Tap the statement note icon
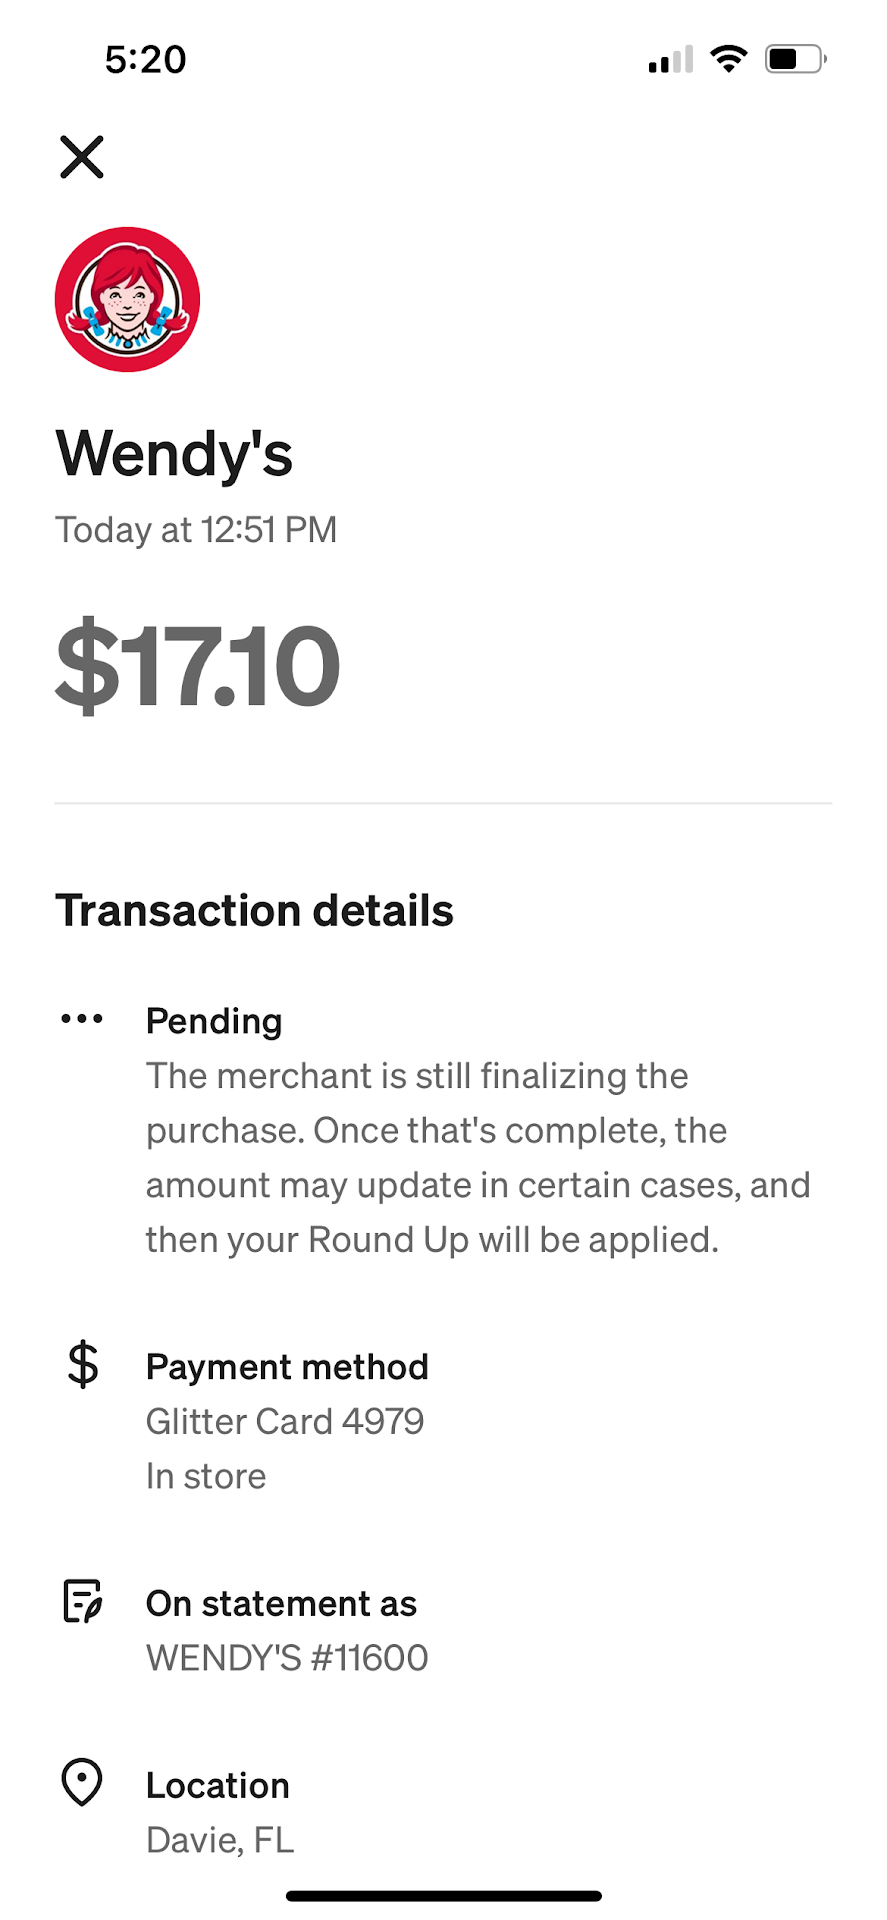The width and height of the screenshot is (887, 1920). click(82, 1601)
